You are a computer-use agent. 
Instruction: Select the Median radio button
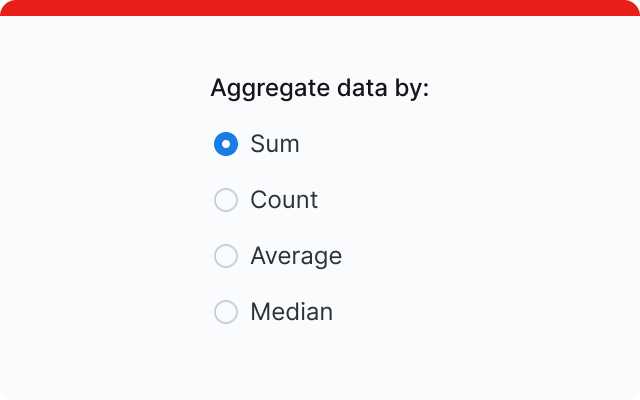click(226, 312)
